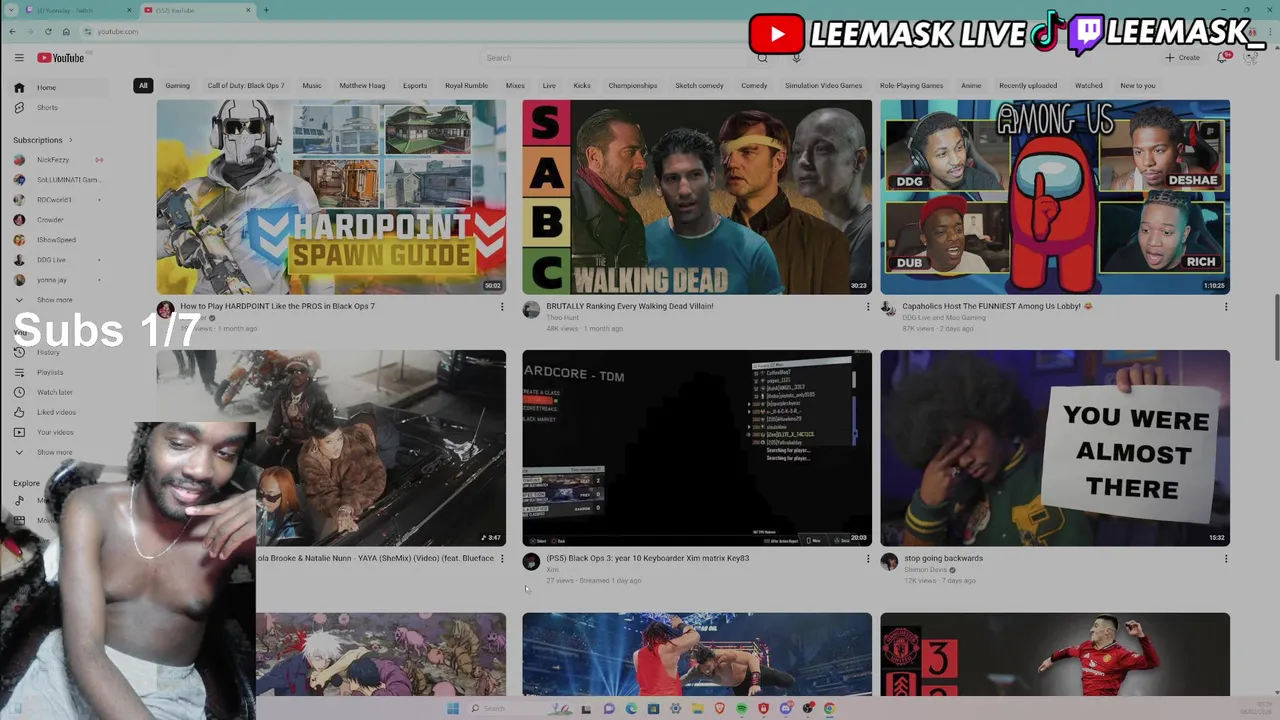Grab the page vertical scrollbar thumb
Viewport: 1280px width, 720px height.
1275,328
